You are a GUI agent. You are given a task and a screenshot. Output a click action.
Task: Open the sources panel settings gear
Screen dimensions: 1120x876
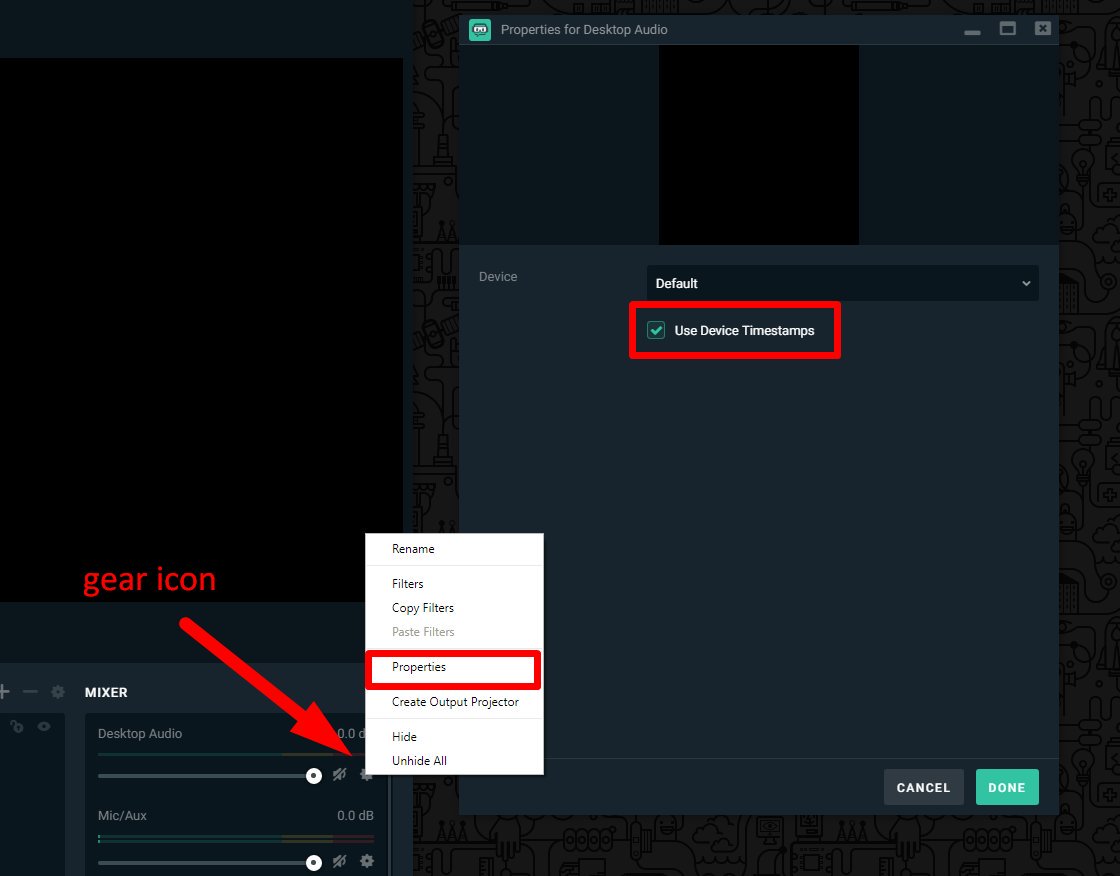57,691
